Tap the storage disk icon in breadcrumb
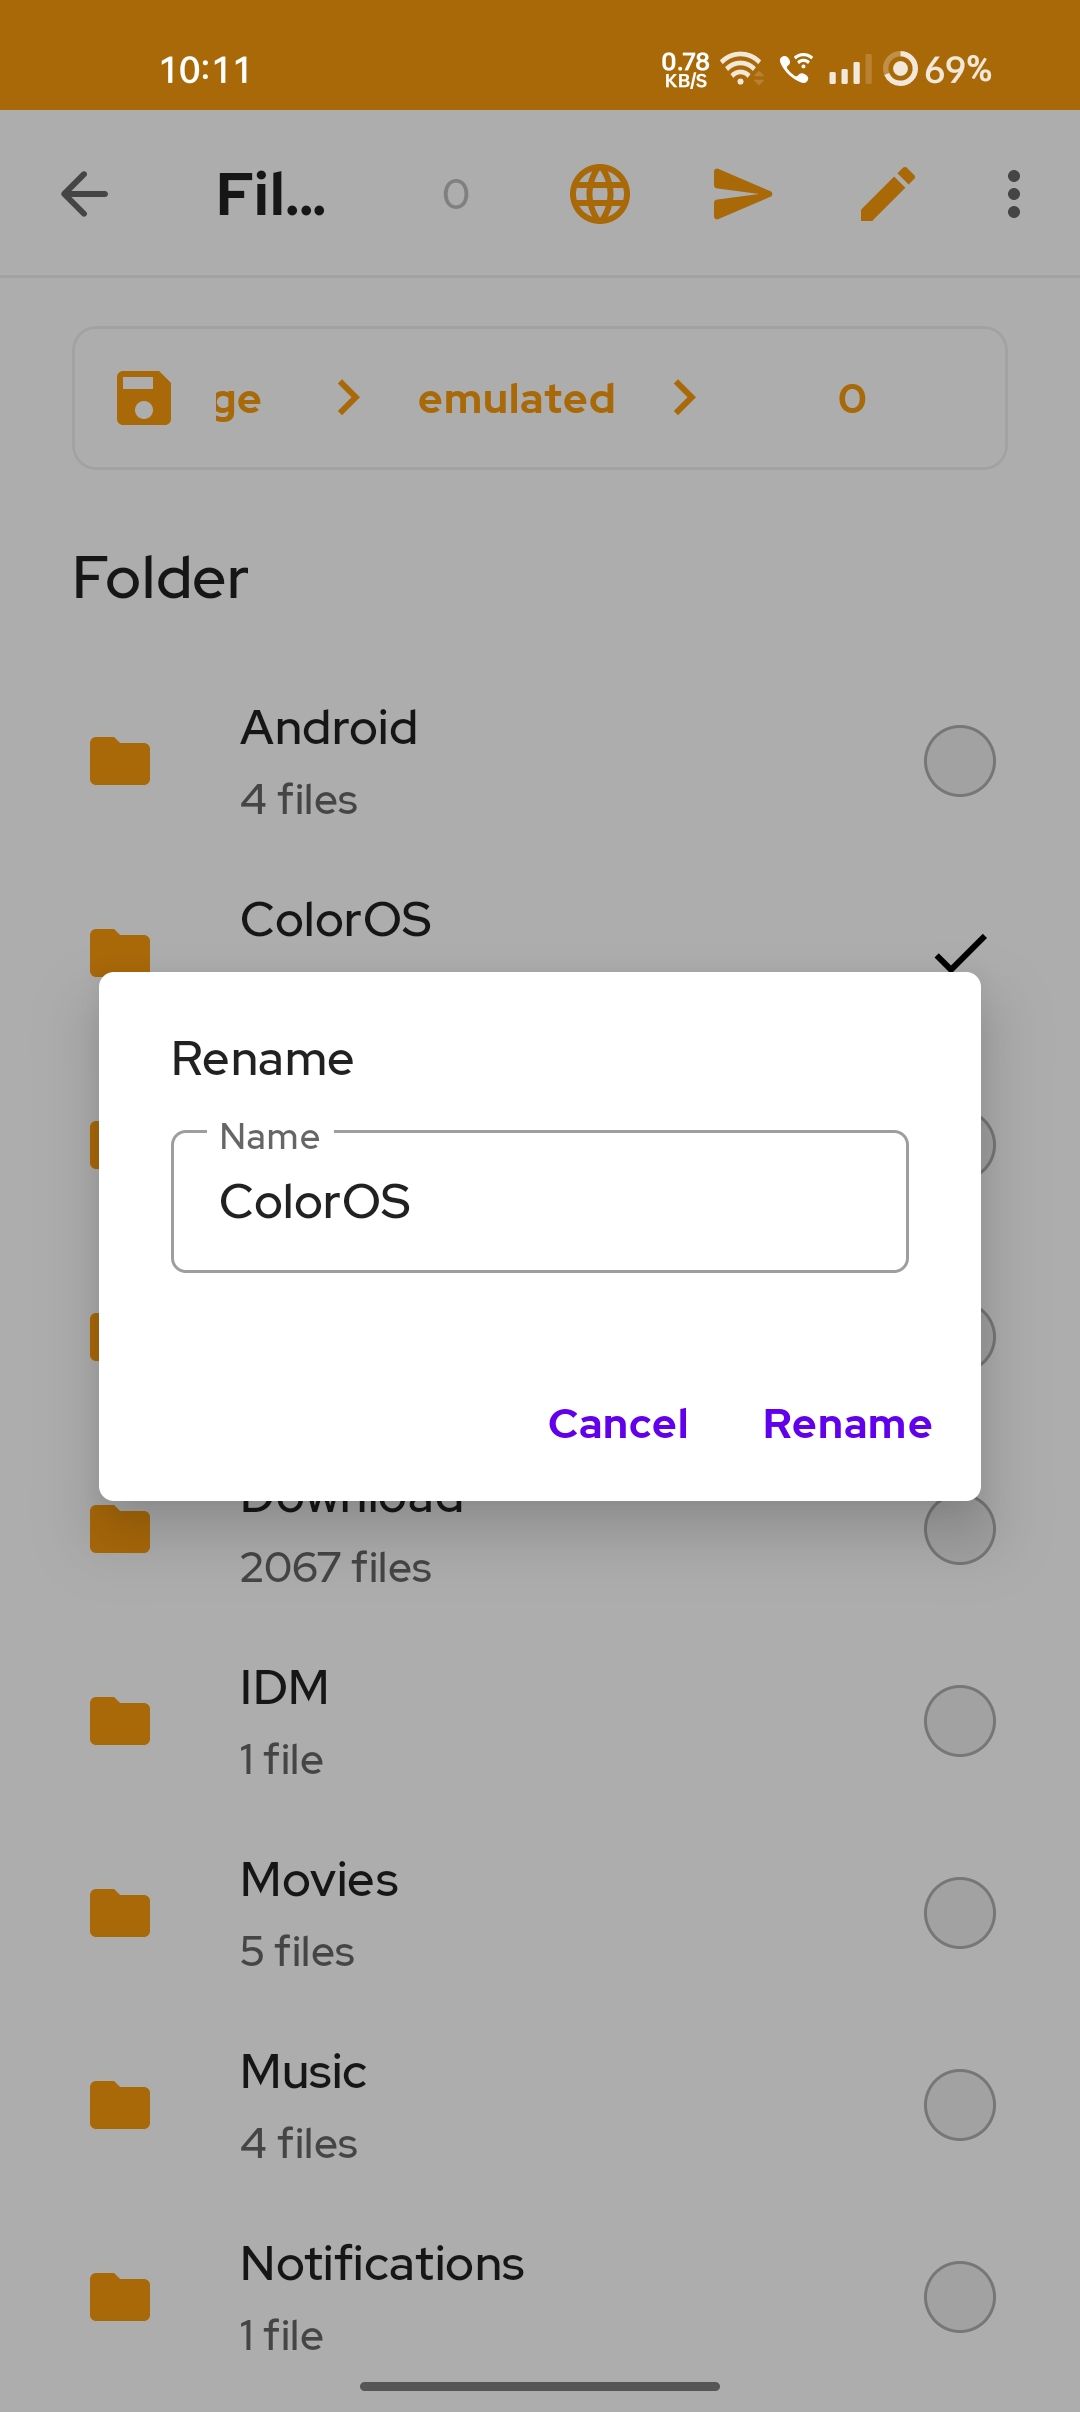The width and height of the screenshot is (1080, 2412). click(x=144, y=398)
